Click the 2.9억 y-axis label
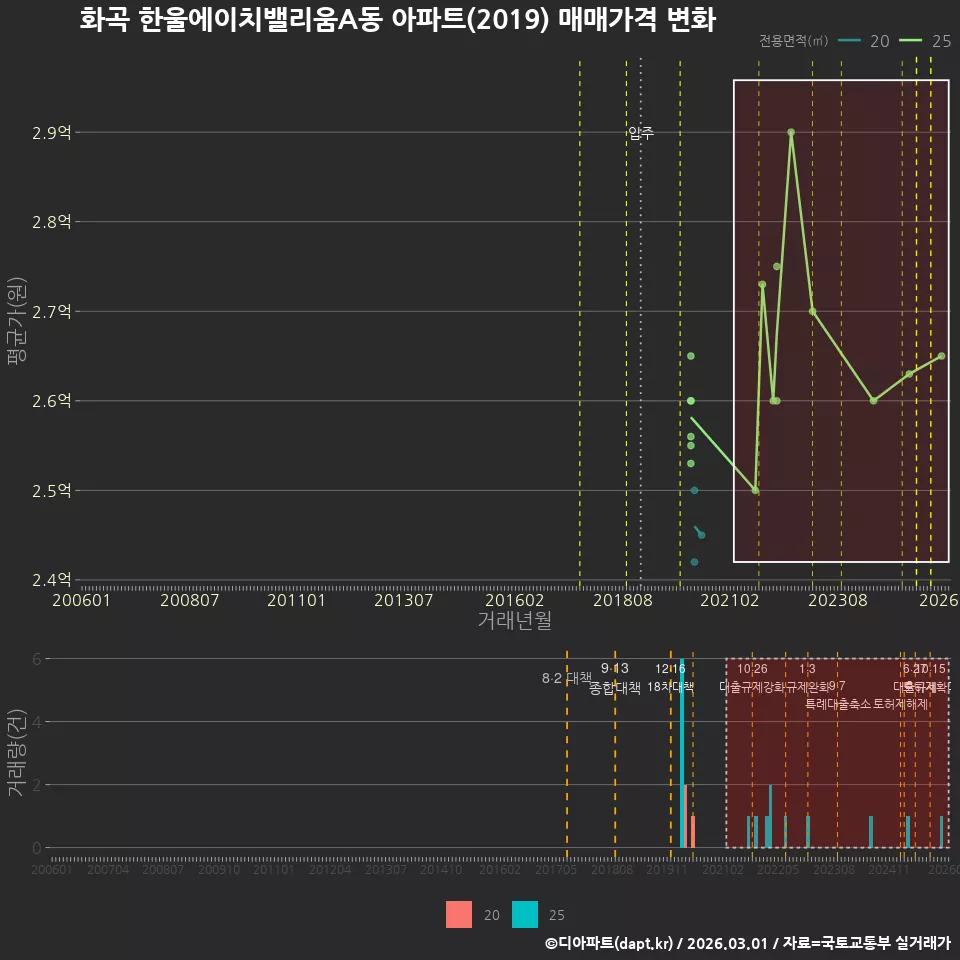 (x=51, y=133)
